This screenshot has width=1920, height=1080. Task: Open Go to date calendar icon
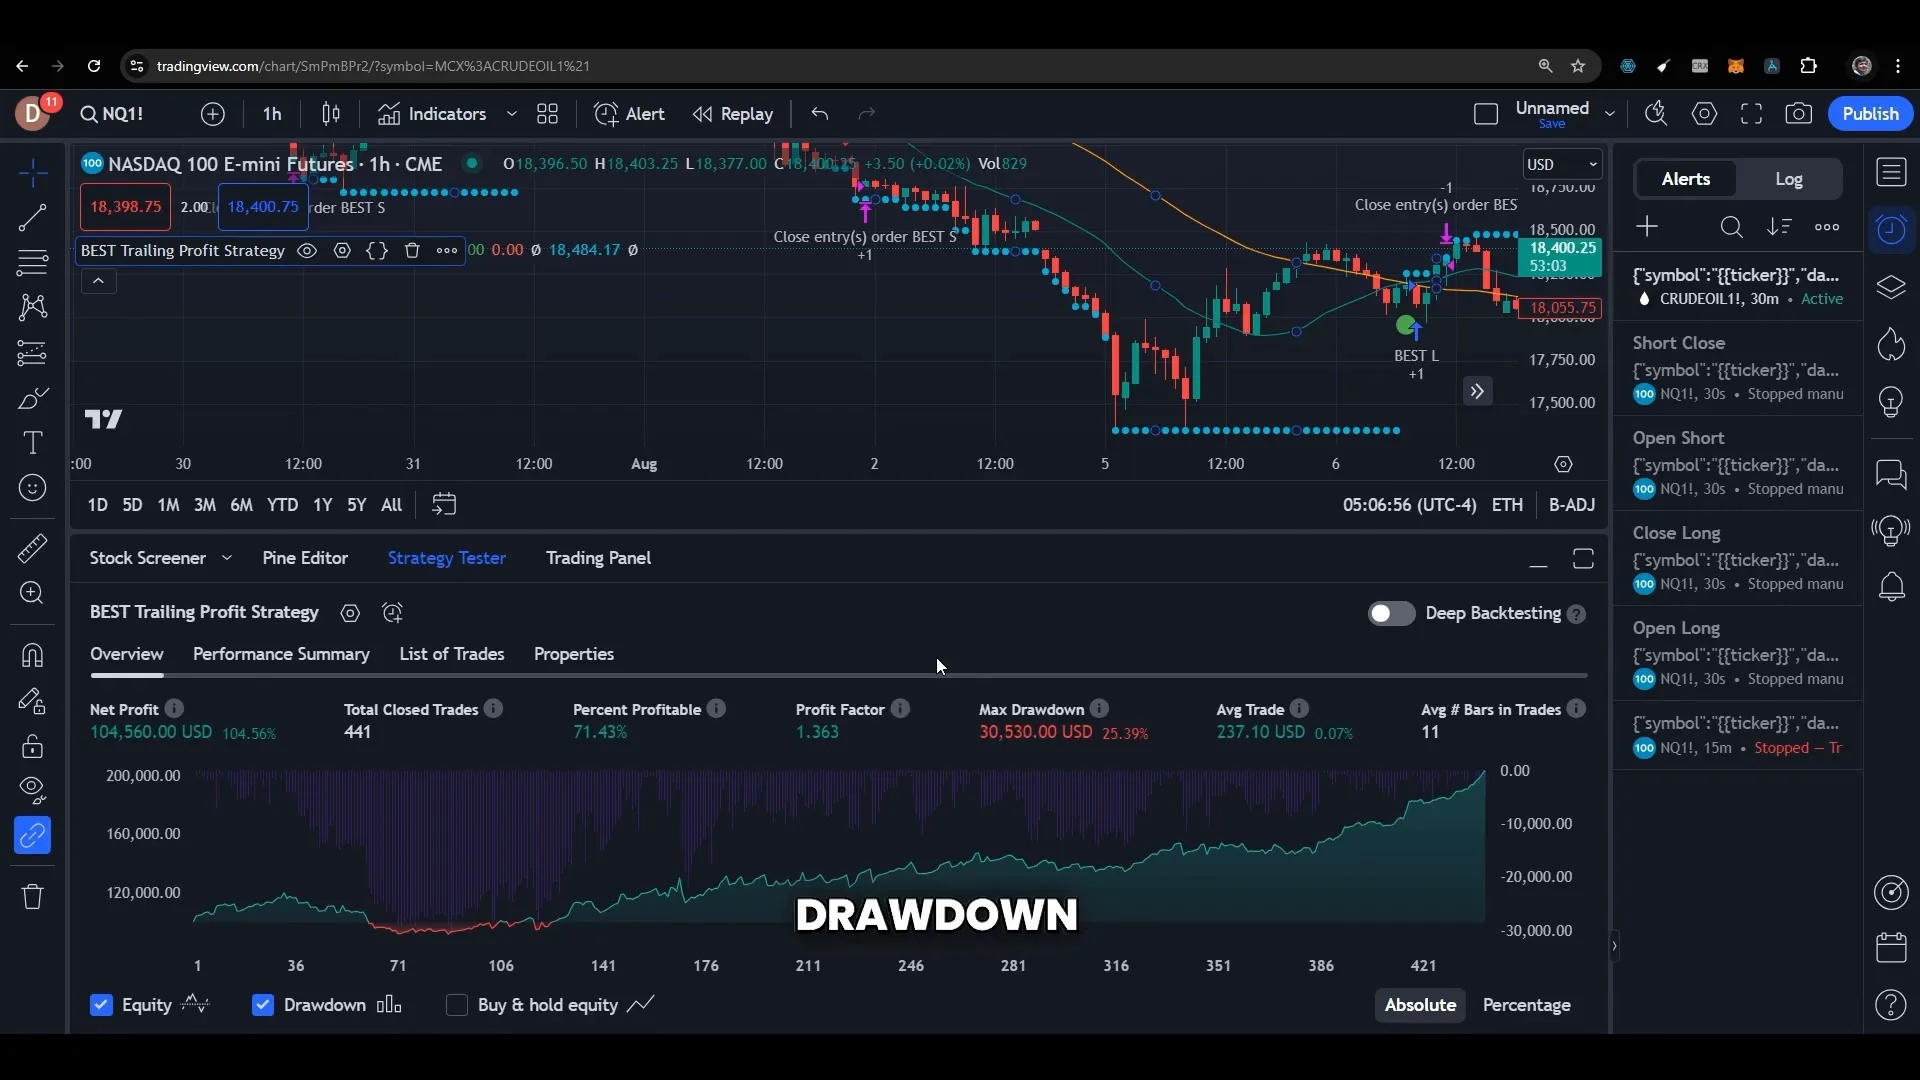pyautogui.click(x=444, y=505)
